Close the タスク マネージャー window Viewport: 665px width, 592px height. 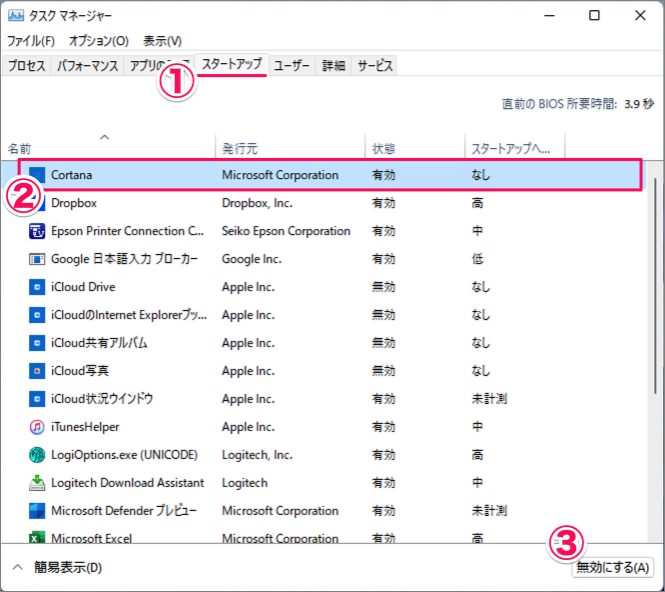tap(640, 16)
